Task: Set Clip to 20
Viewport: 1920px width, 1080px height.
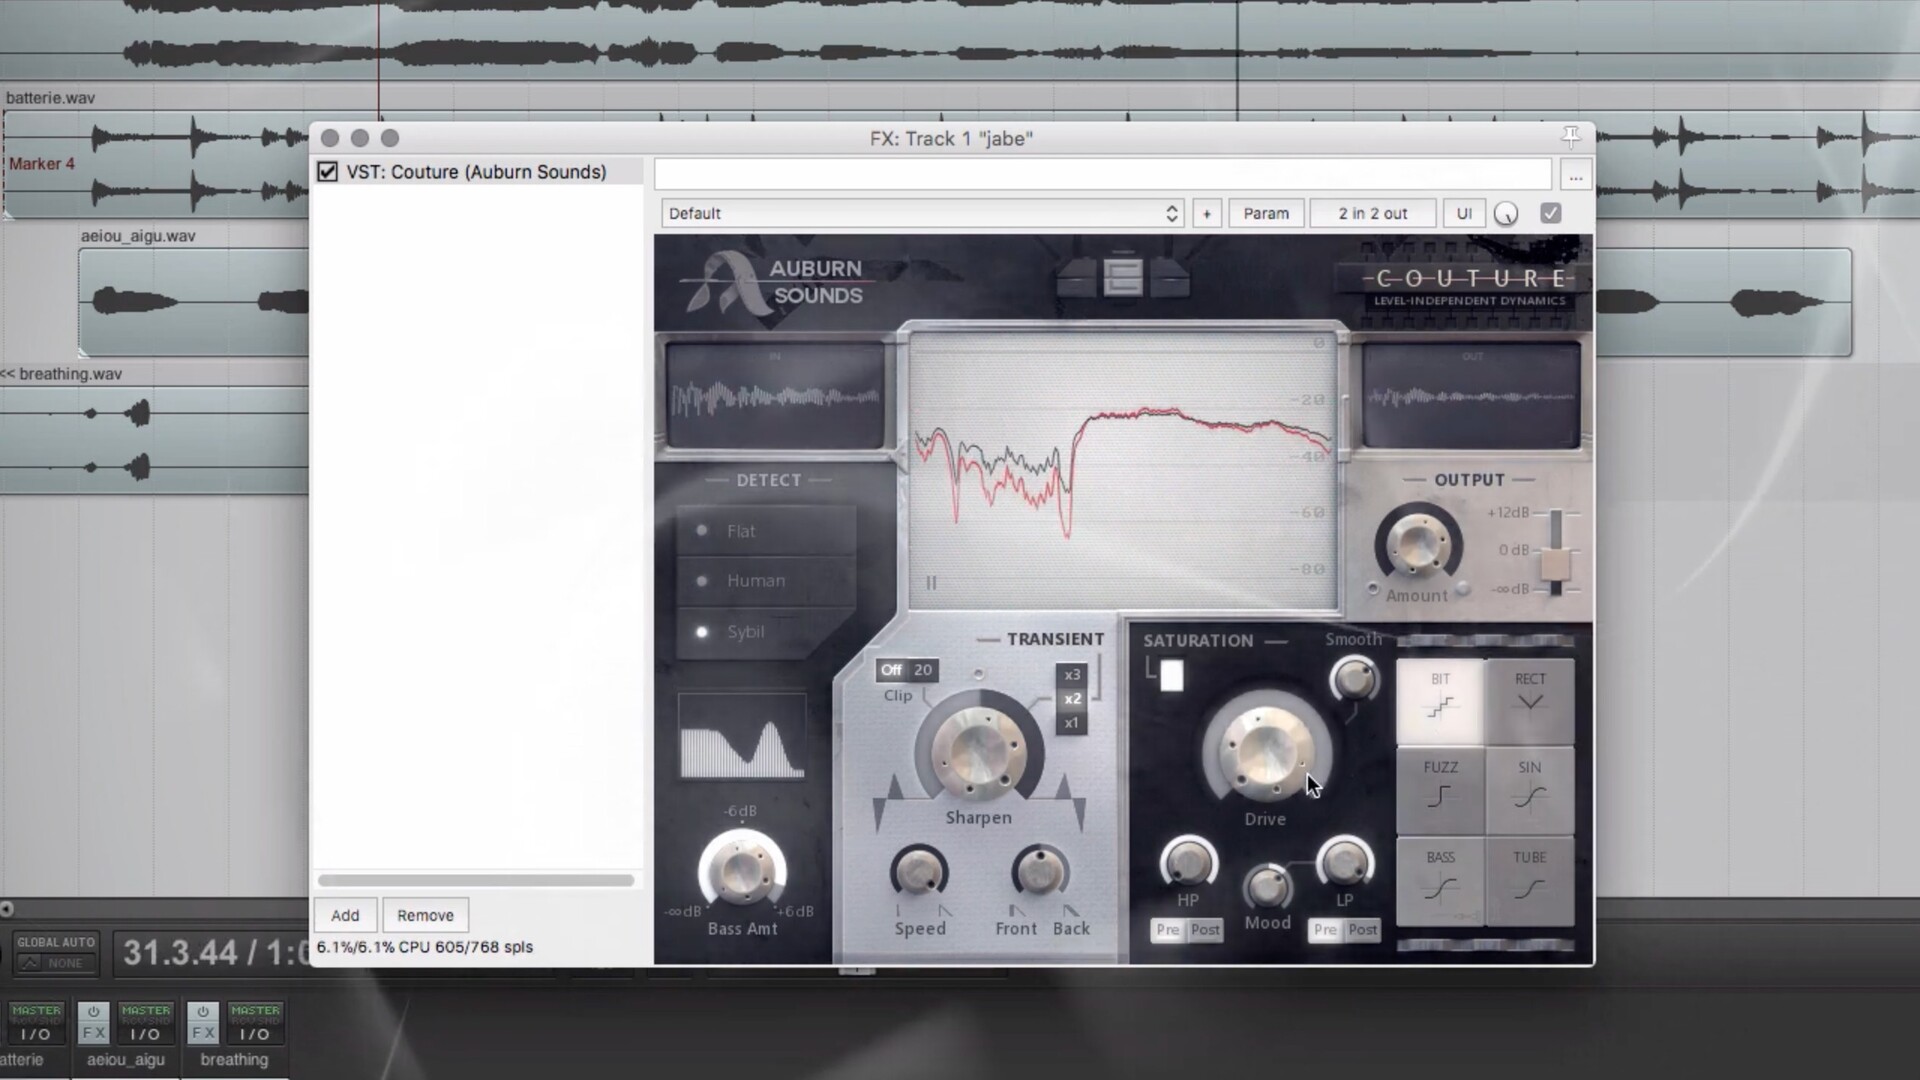Action: (923, 670)
